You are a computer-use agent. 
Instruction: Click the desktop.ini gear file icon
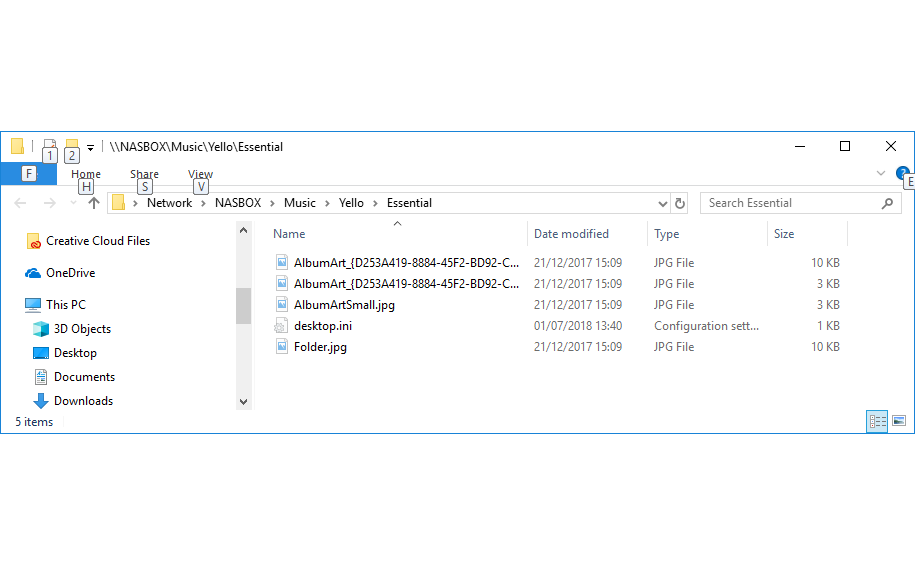[281, 326]
